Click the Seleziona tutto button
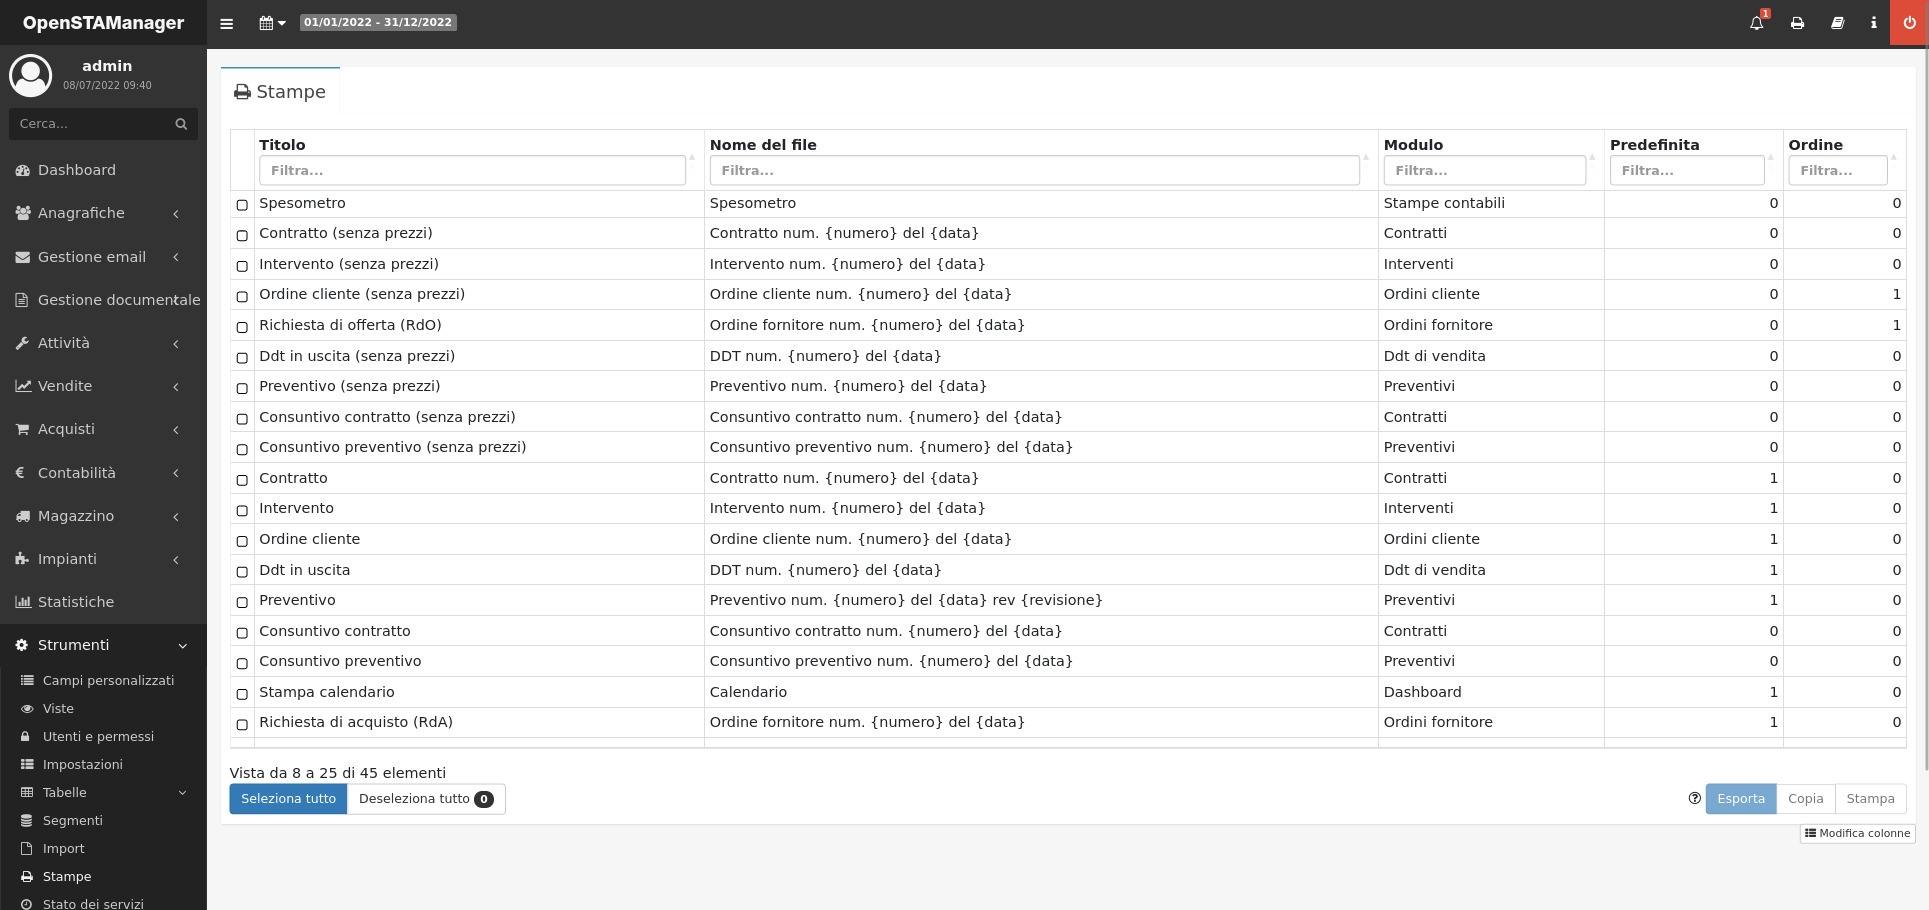This screenshot has width=1929, height=910. tap(288, 799)
